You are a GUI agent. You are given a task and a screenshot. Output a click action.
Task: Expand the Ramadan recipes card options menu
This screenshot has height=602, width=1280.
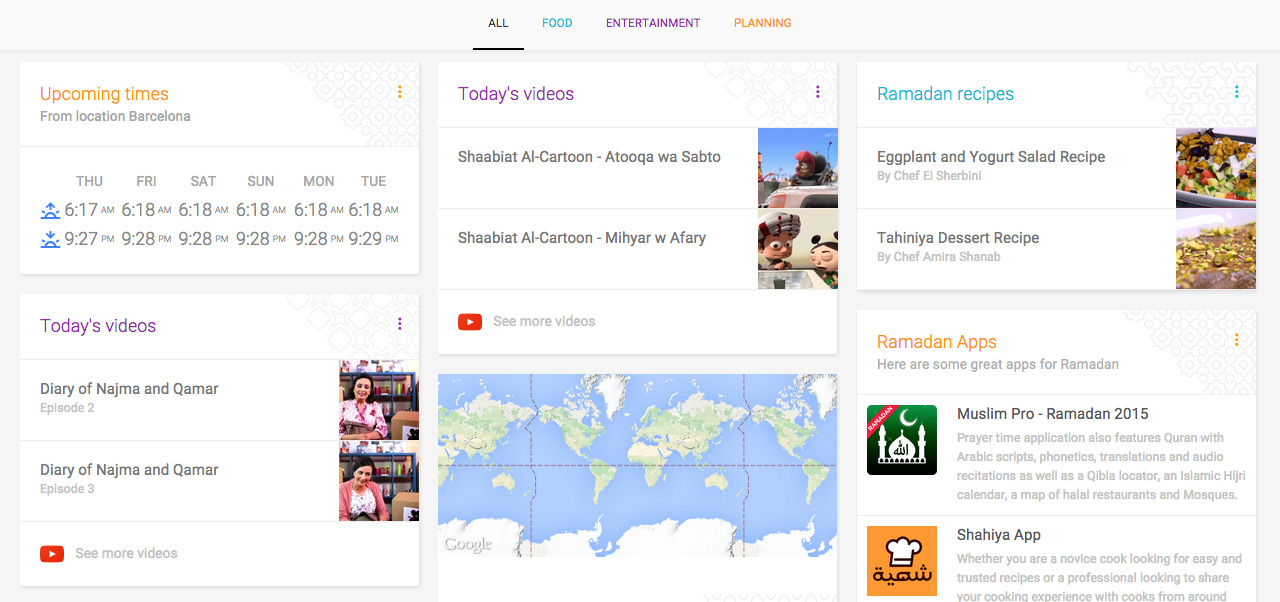pyautogui.click(x=1236, y=92)
